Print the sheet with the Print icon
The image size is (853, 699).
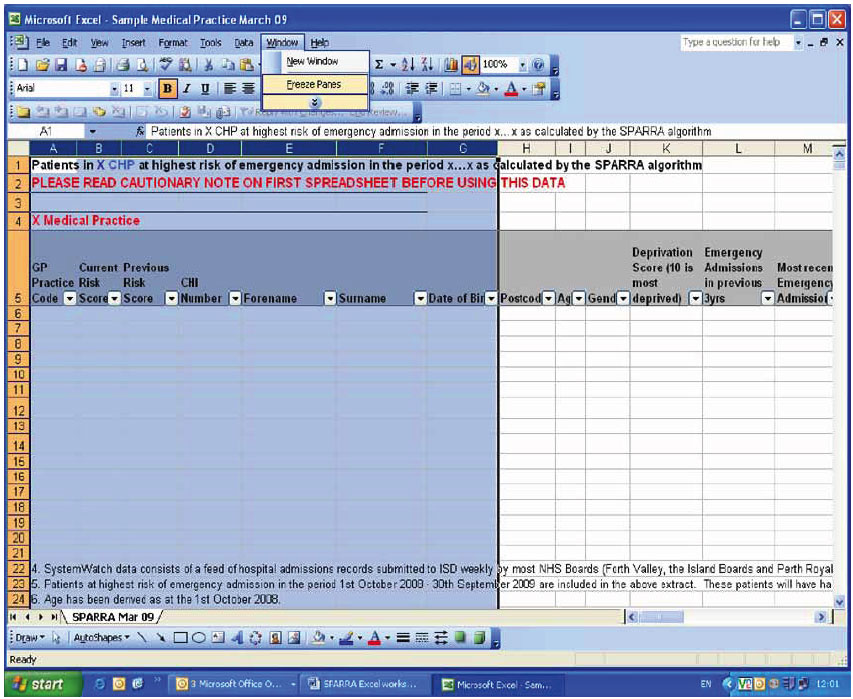(x=123, y=65)
